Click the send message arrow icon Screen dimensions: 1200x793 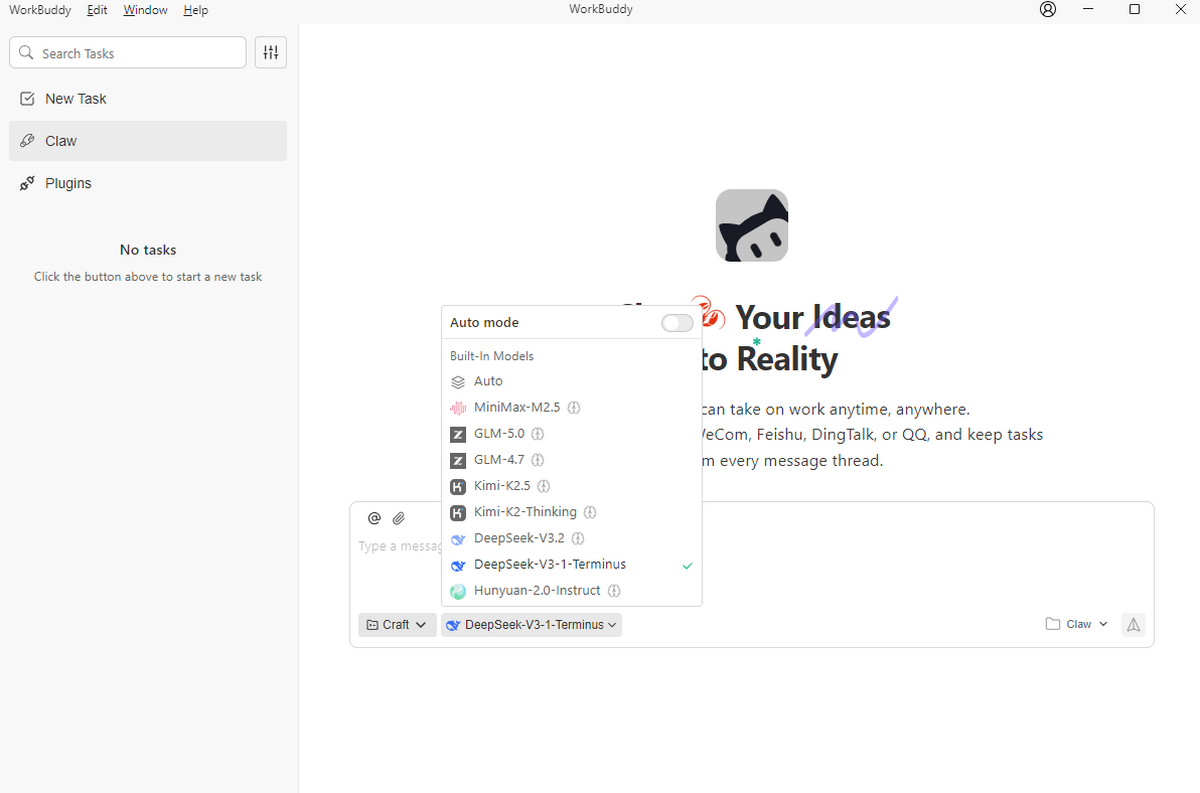tap(1133, 624)
